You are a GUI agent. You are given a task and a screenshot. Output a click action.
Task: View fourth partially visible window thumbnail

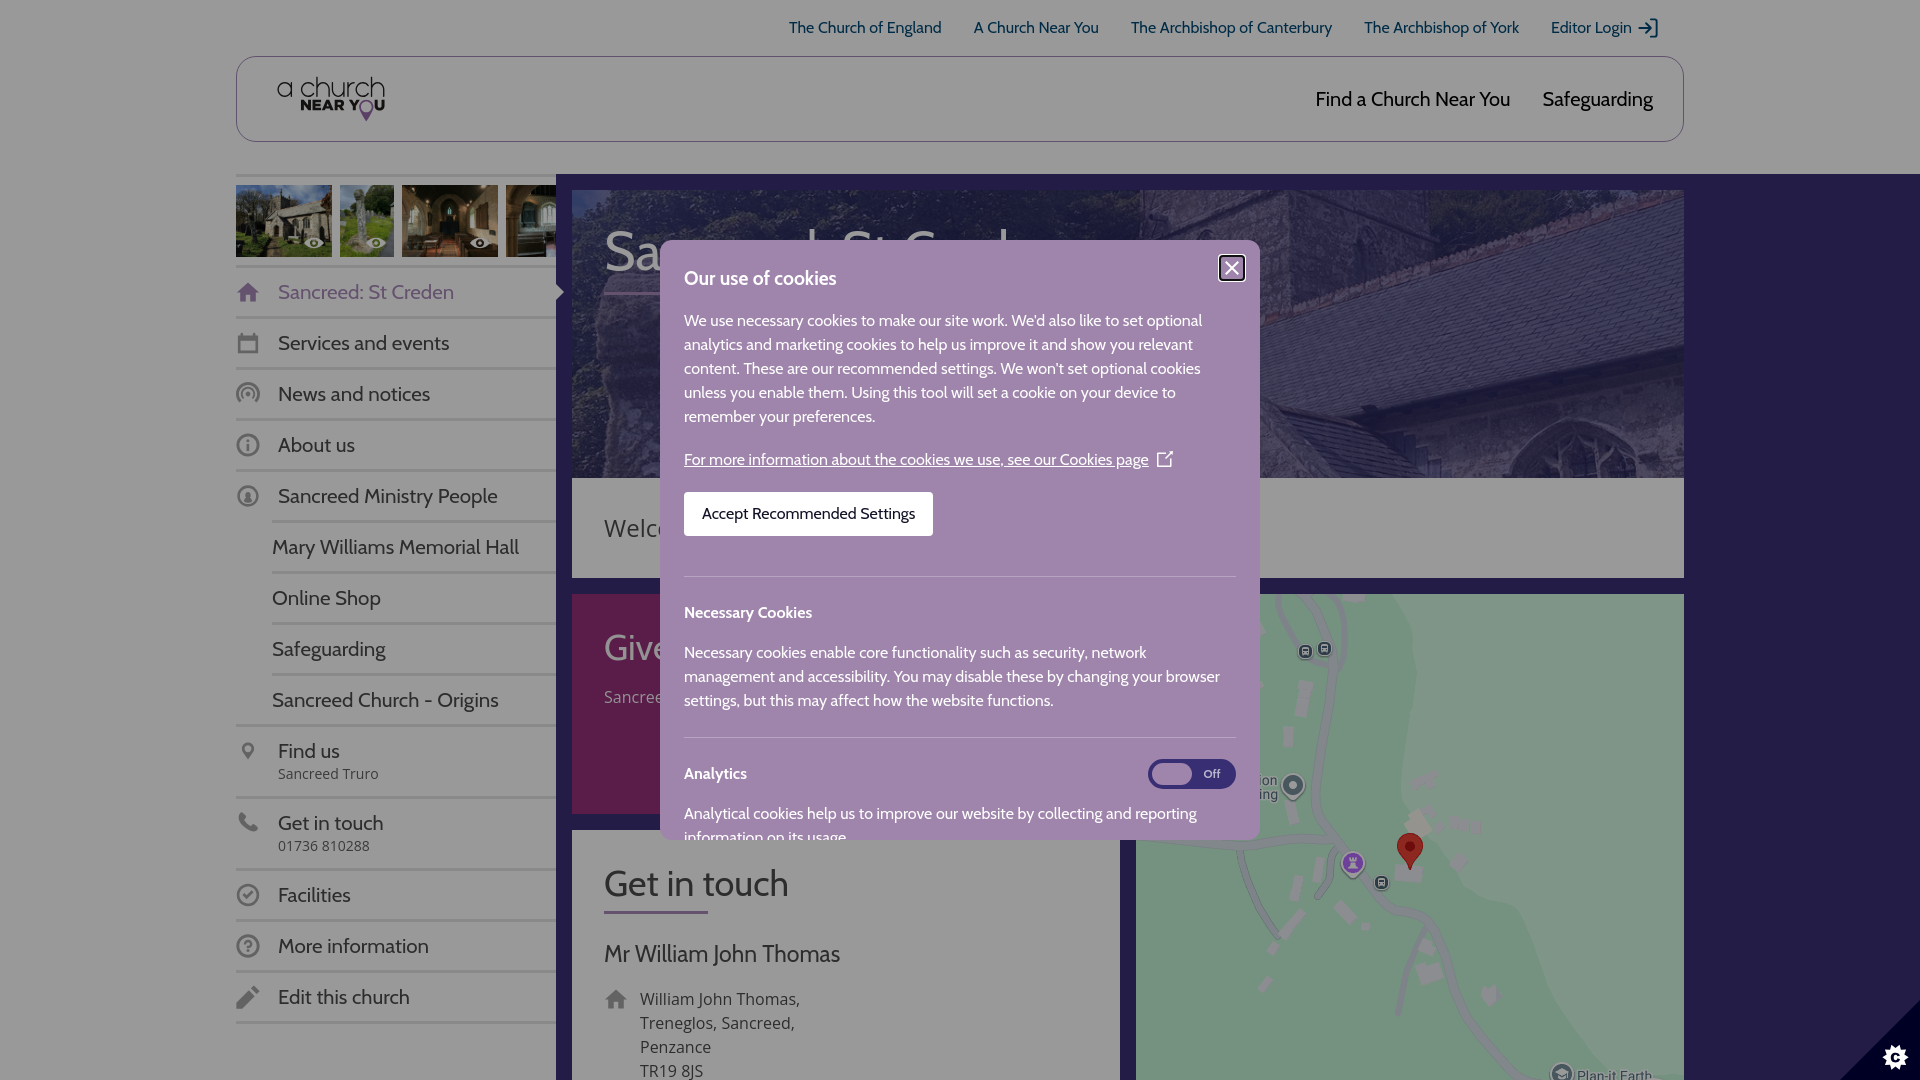pos(531,221)
